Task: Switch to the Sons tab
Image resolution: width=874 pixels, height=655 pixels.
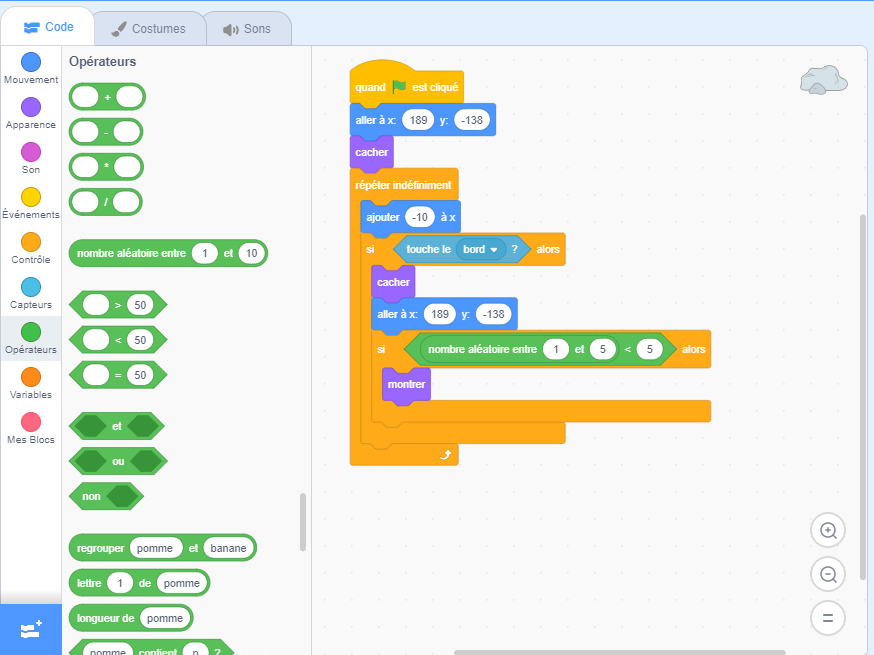Action: point(248,29)
